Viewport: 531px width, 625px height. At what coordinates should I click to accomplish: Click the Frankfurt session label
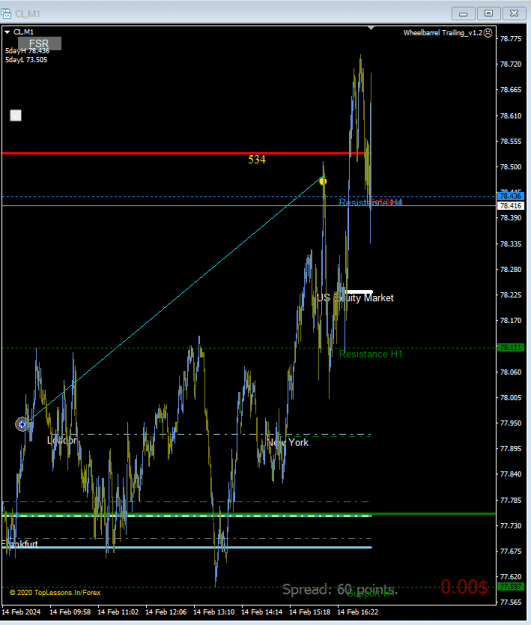(x=20, y=544)
